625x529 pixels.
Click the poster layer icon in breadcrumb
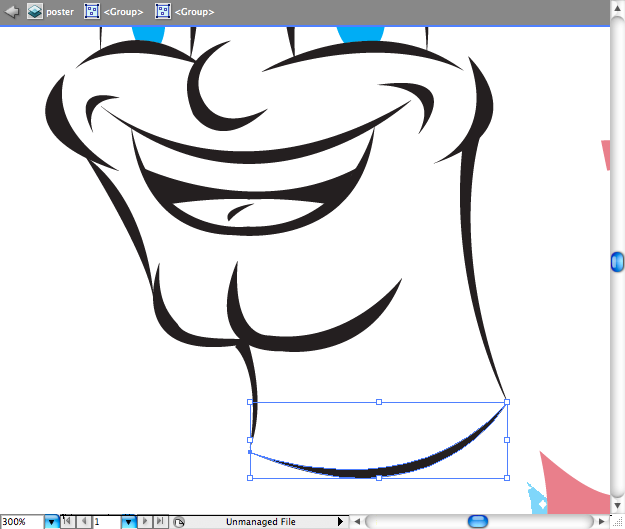tap(35, 12)
